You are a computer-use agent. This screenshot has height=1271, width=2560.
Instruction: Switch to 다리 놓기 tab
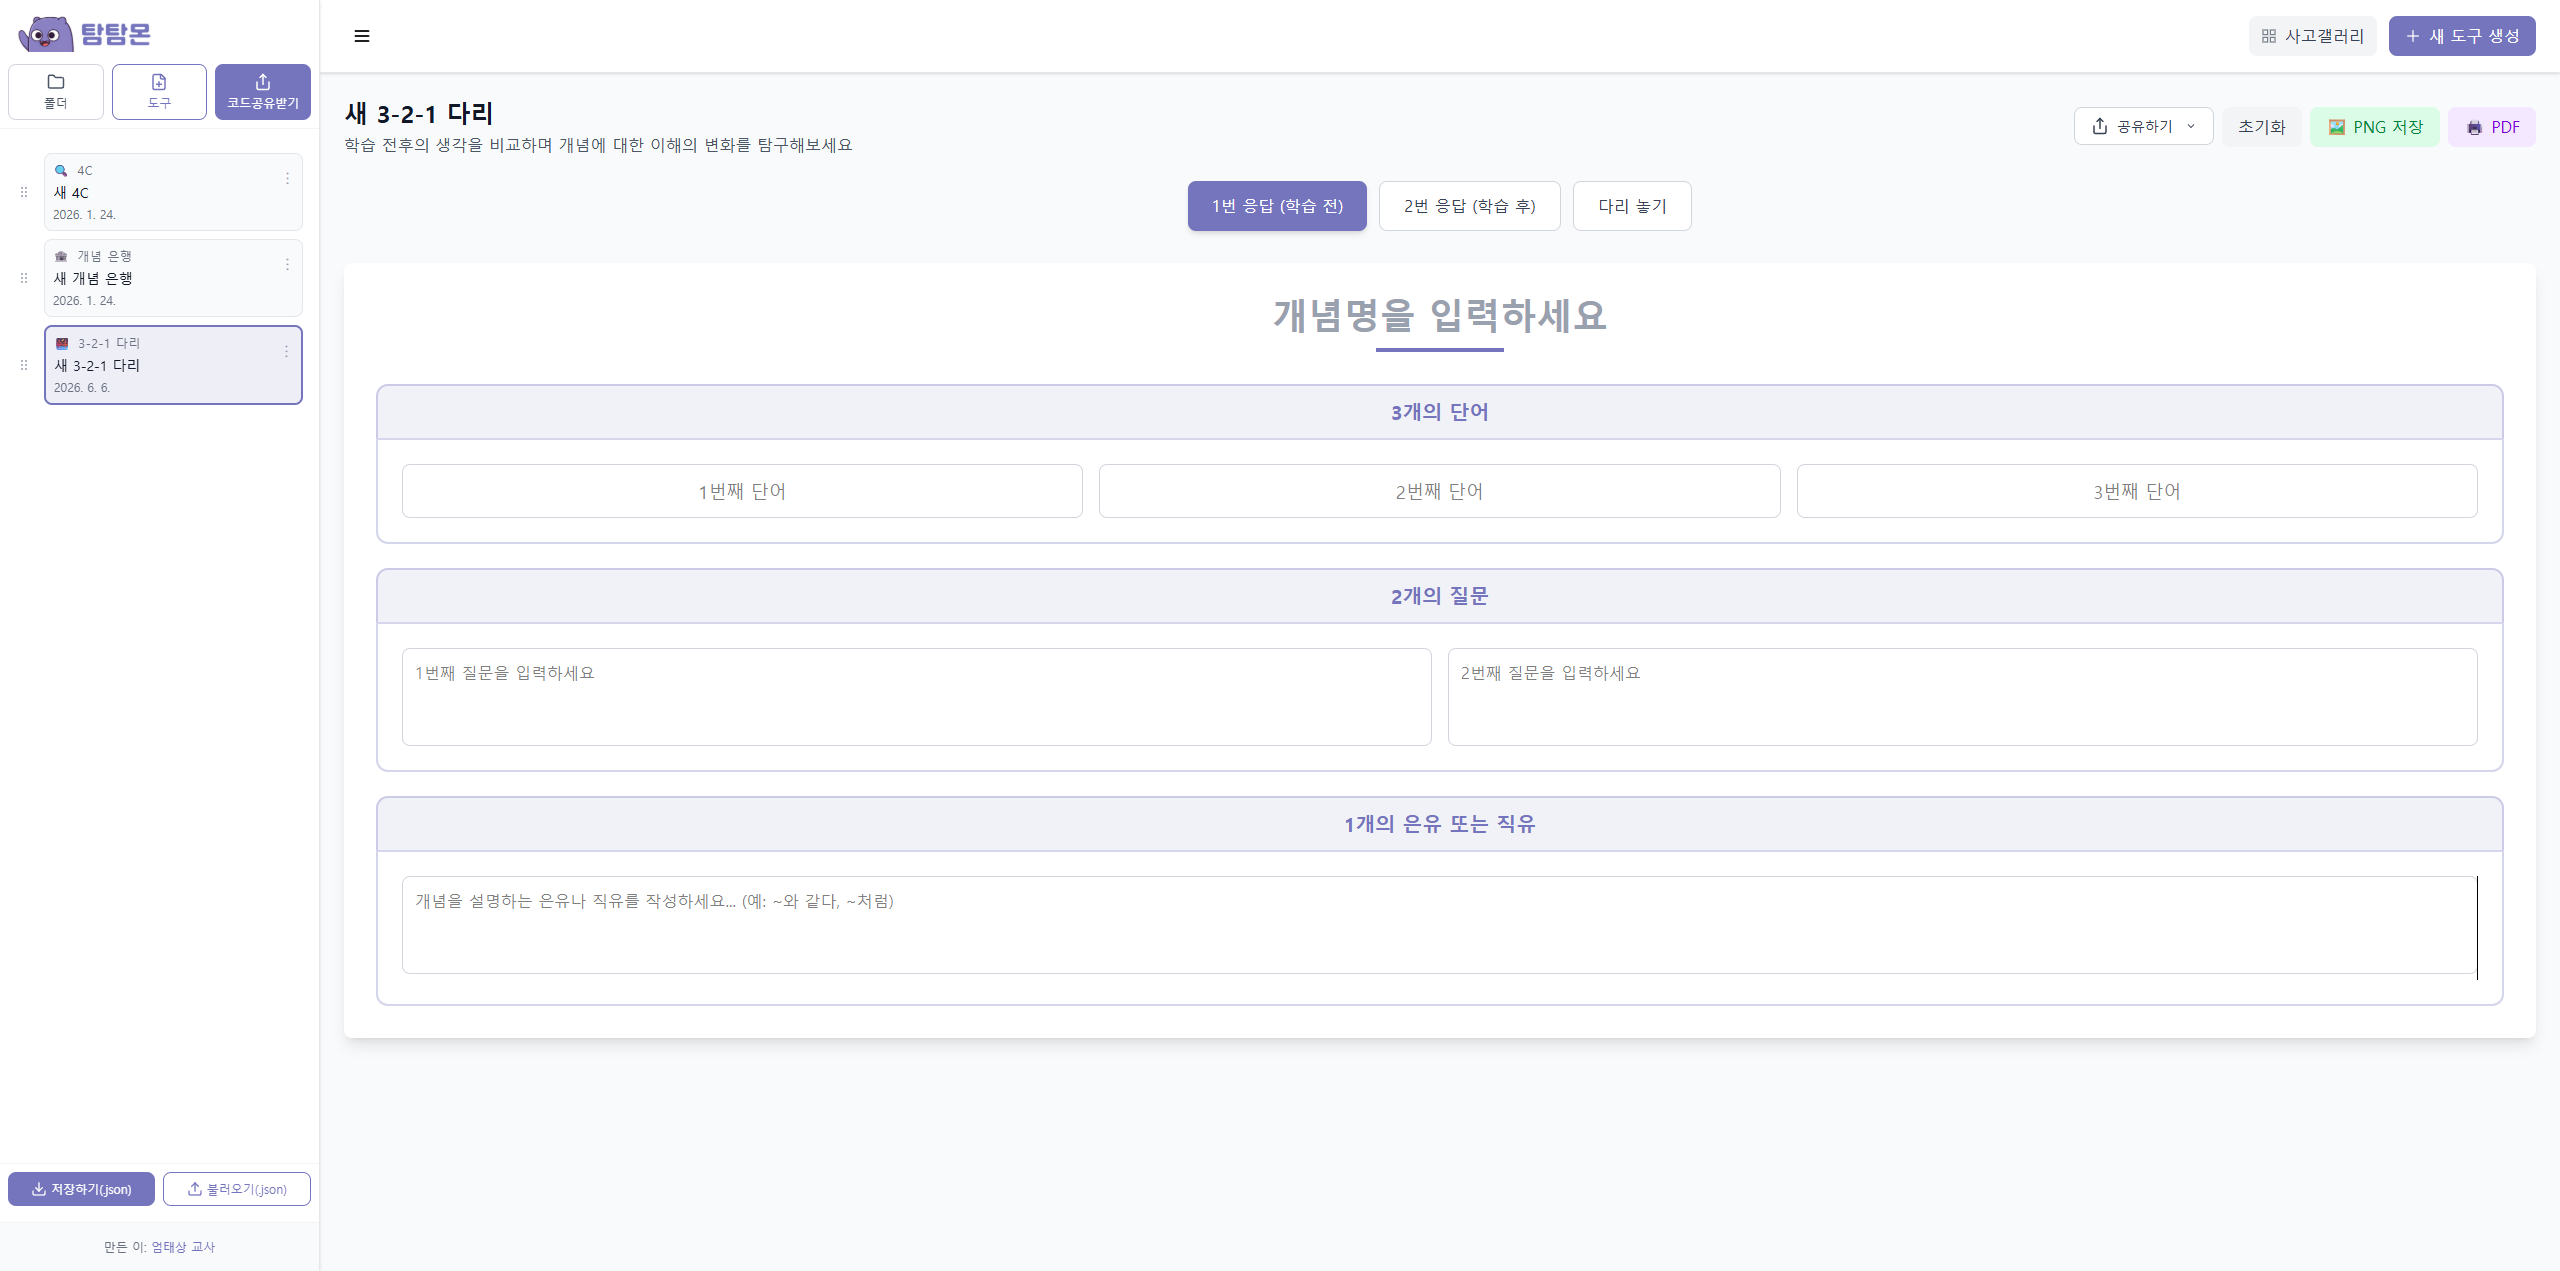coord(1632,206)
